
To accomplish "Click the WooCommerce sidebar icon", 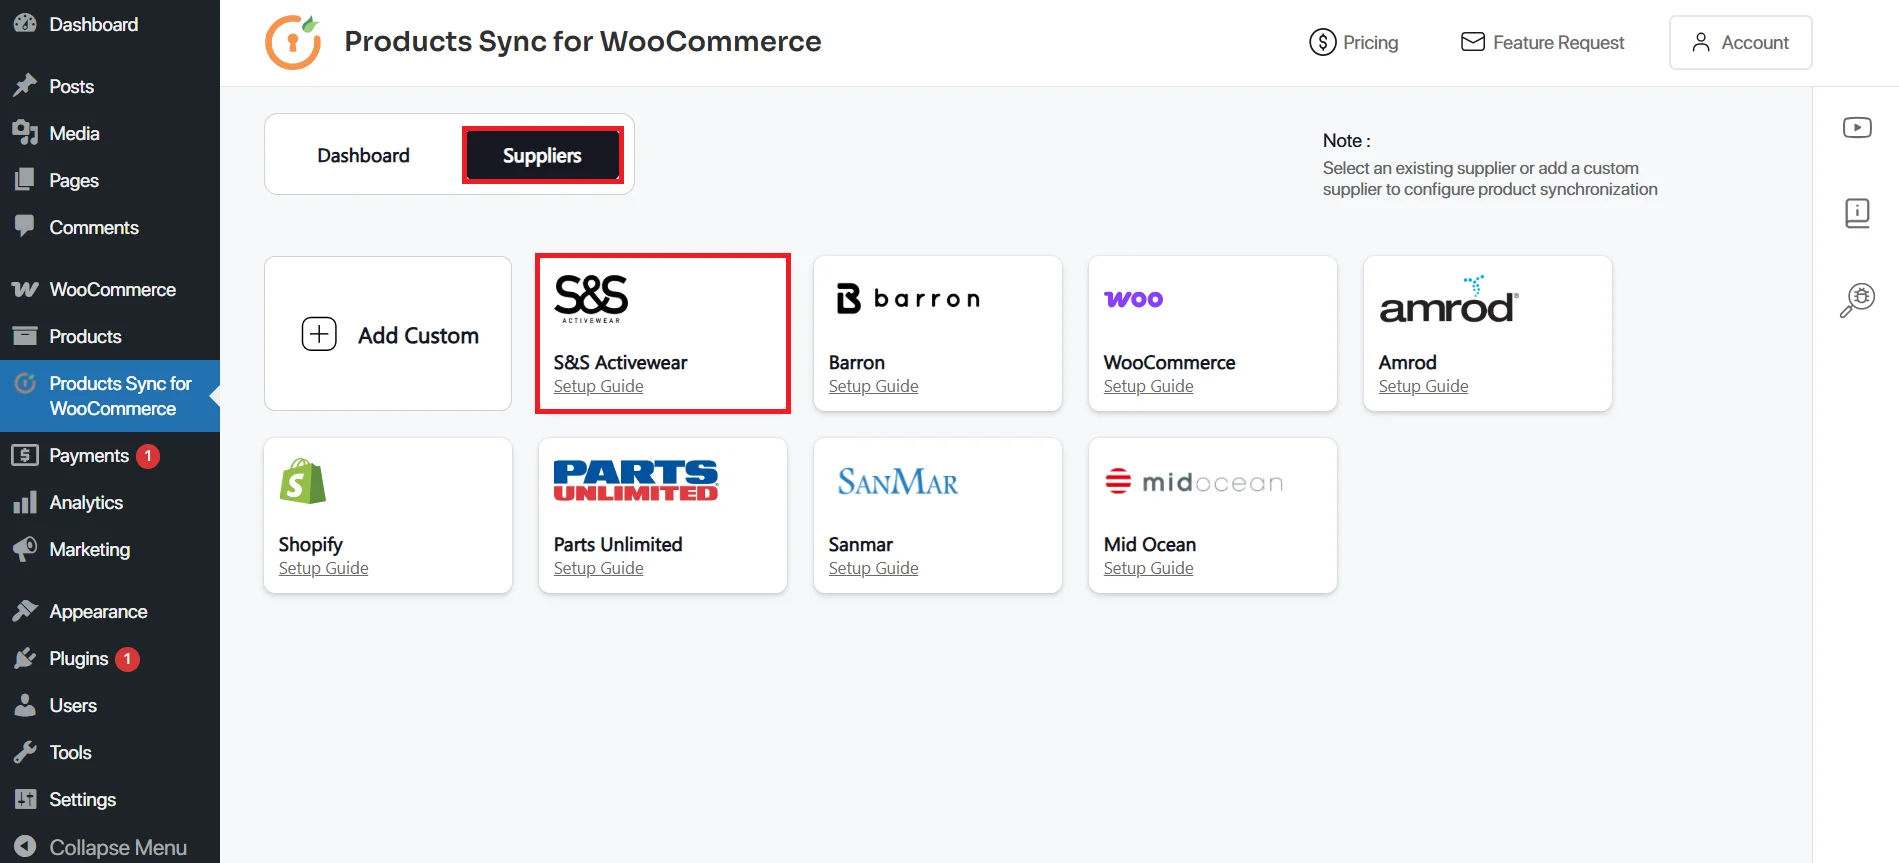I will pyautogui.click(x=24, y=289).
